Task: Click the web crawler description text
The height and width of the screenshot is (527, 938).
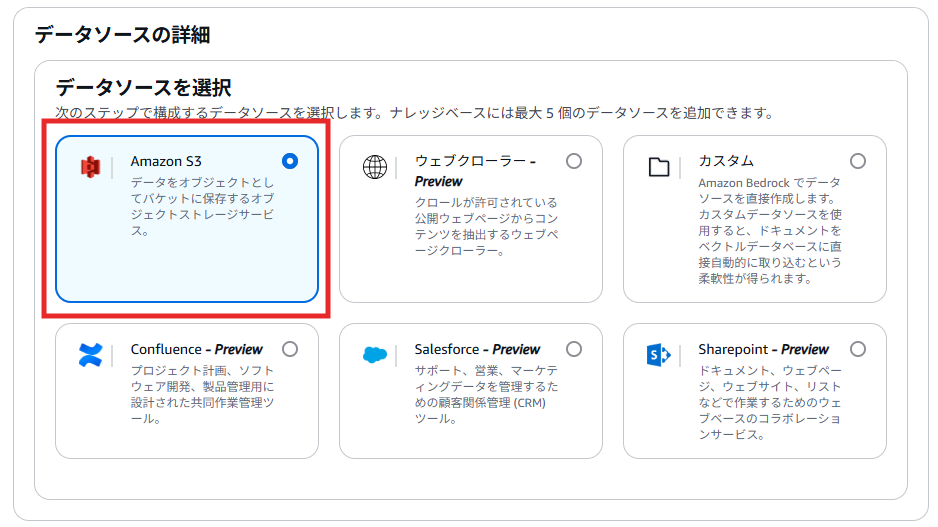Action: 486,227
